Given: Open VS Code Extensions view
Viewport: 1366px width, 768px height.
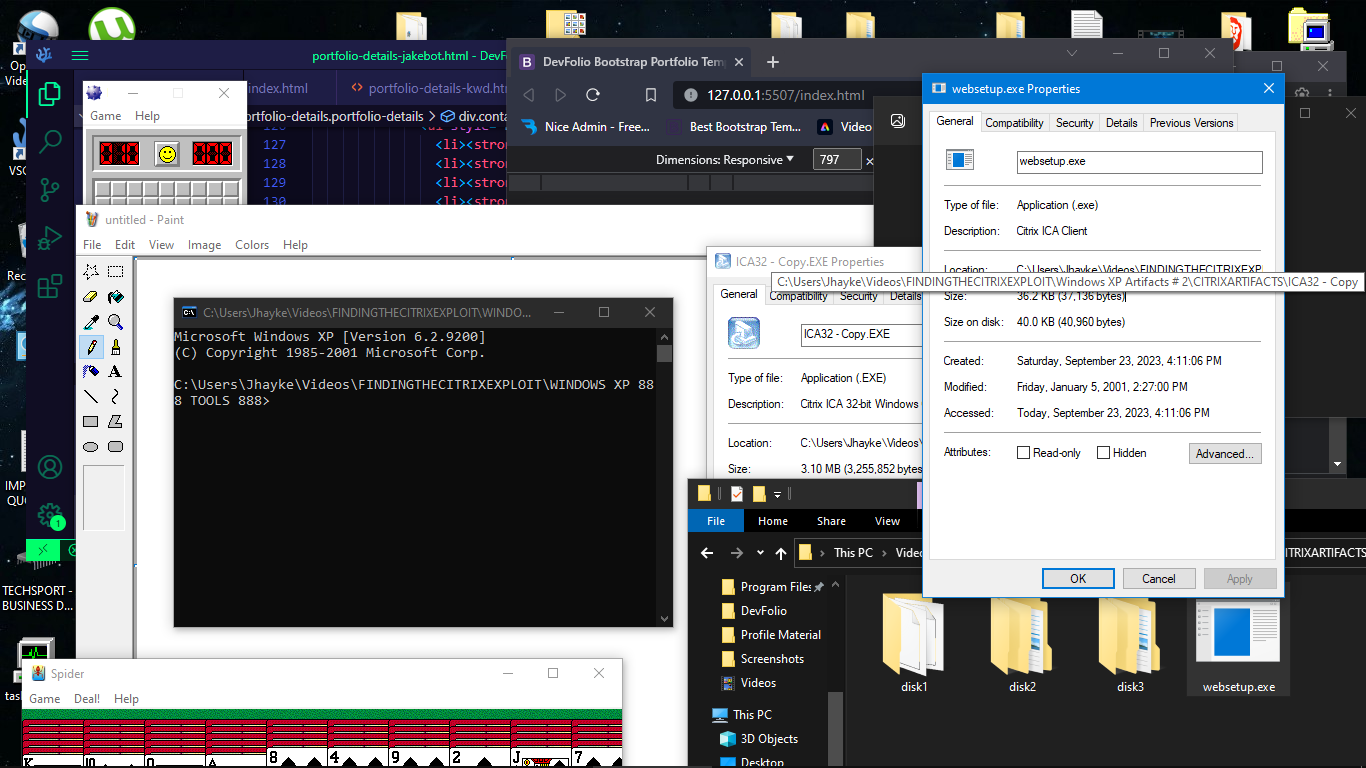Looking at the screenshot, I should (x=50, y=288).
